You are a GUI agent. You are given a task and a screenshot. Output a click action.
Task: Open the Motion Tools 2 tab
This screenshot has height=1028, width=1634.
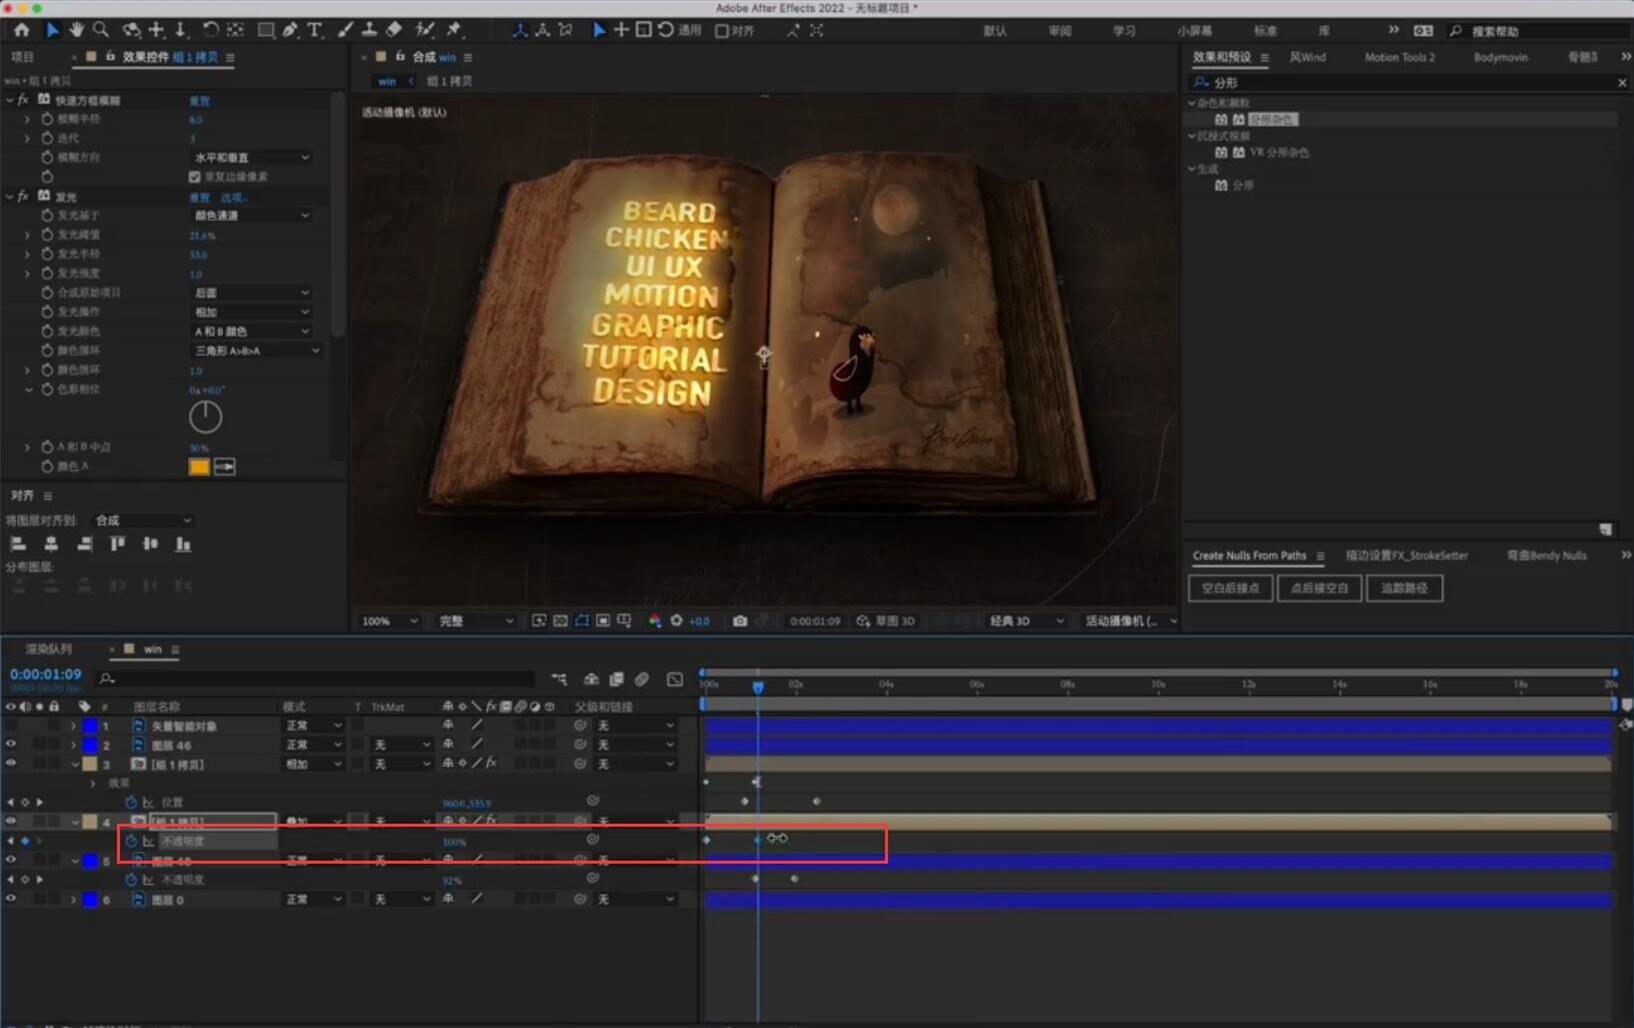pyautogui.click(x=1399, y=57)
